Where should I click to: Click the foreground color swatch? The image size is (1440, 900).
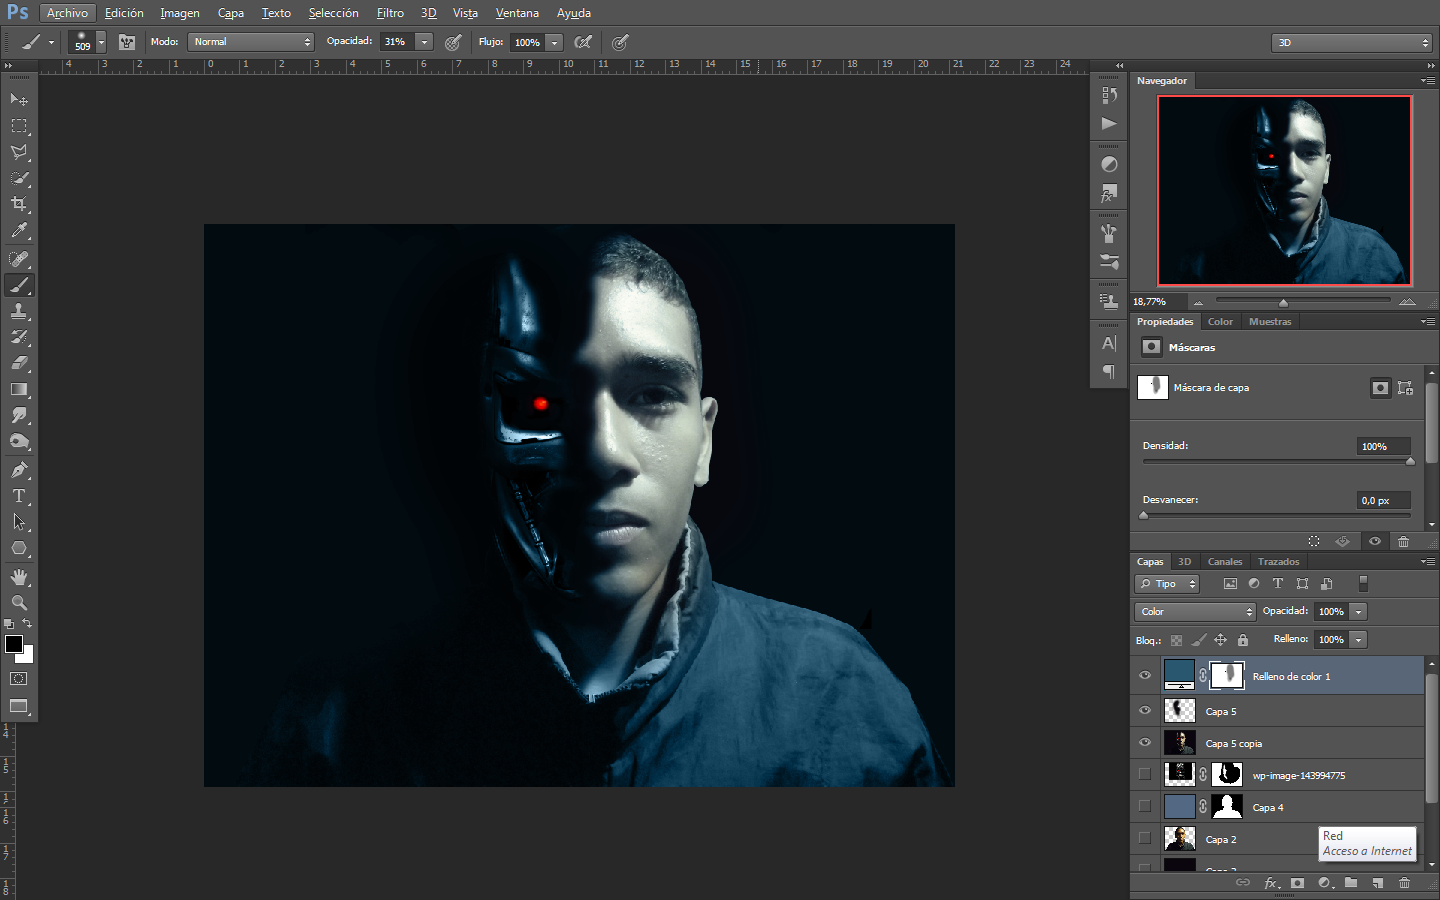pos(13,644)
